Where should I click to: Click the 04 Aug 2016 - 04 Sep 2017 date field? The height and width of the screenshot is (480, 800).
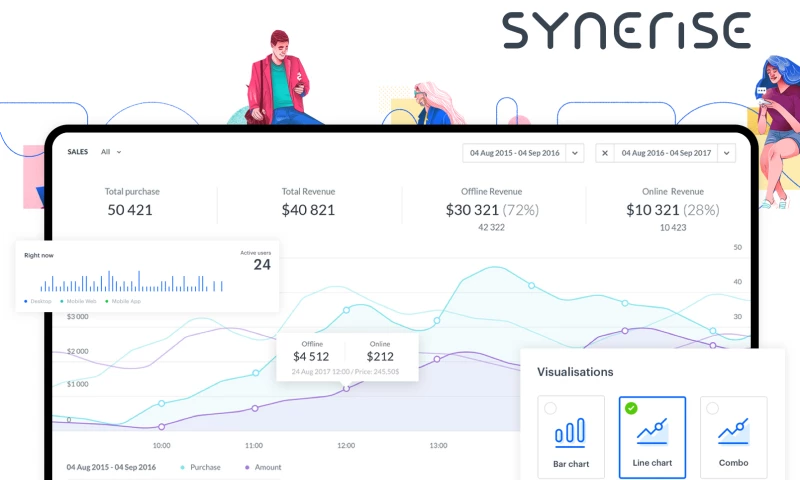pyautogui.click(x=666, y=153)
